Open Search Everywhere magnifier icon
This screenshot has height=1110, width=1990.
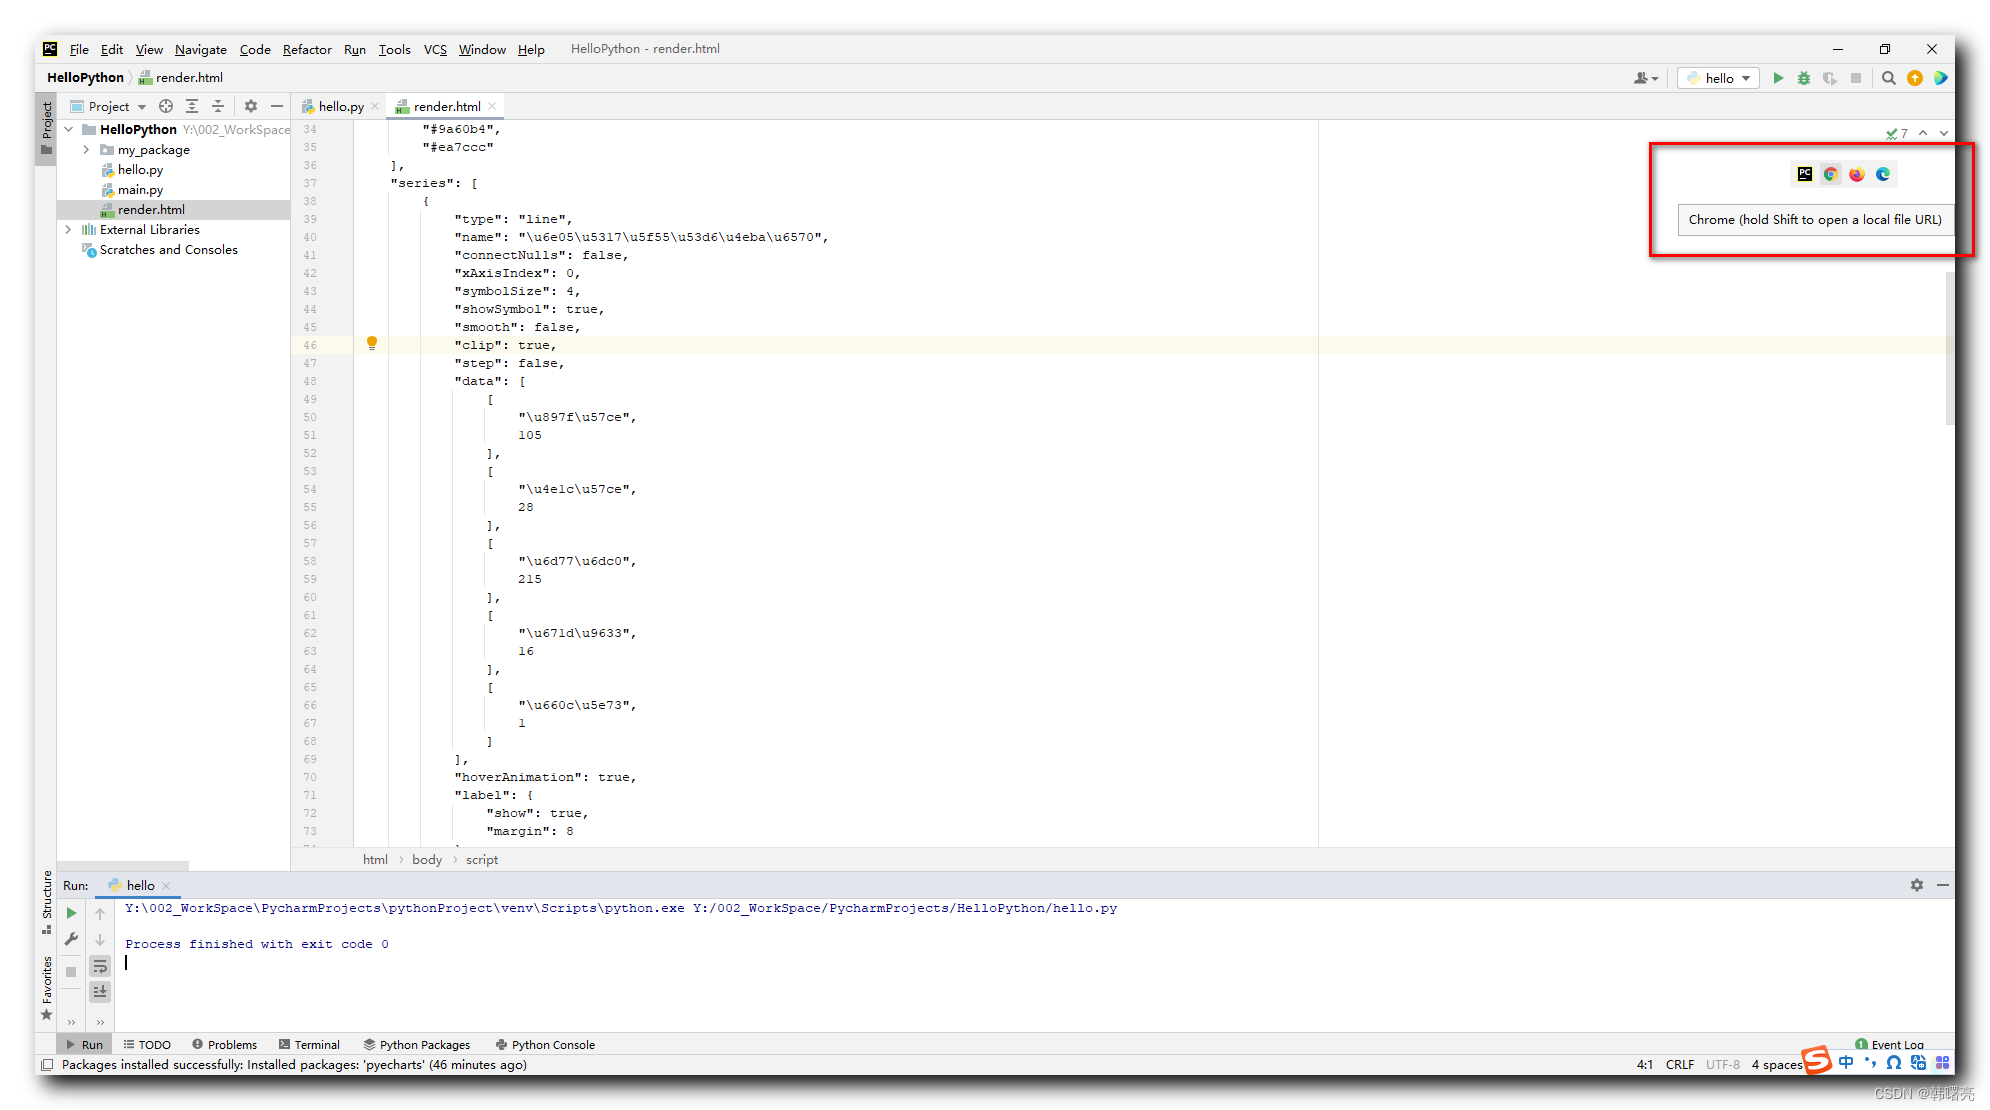point(1888,78)
